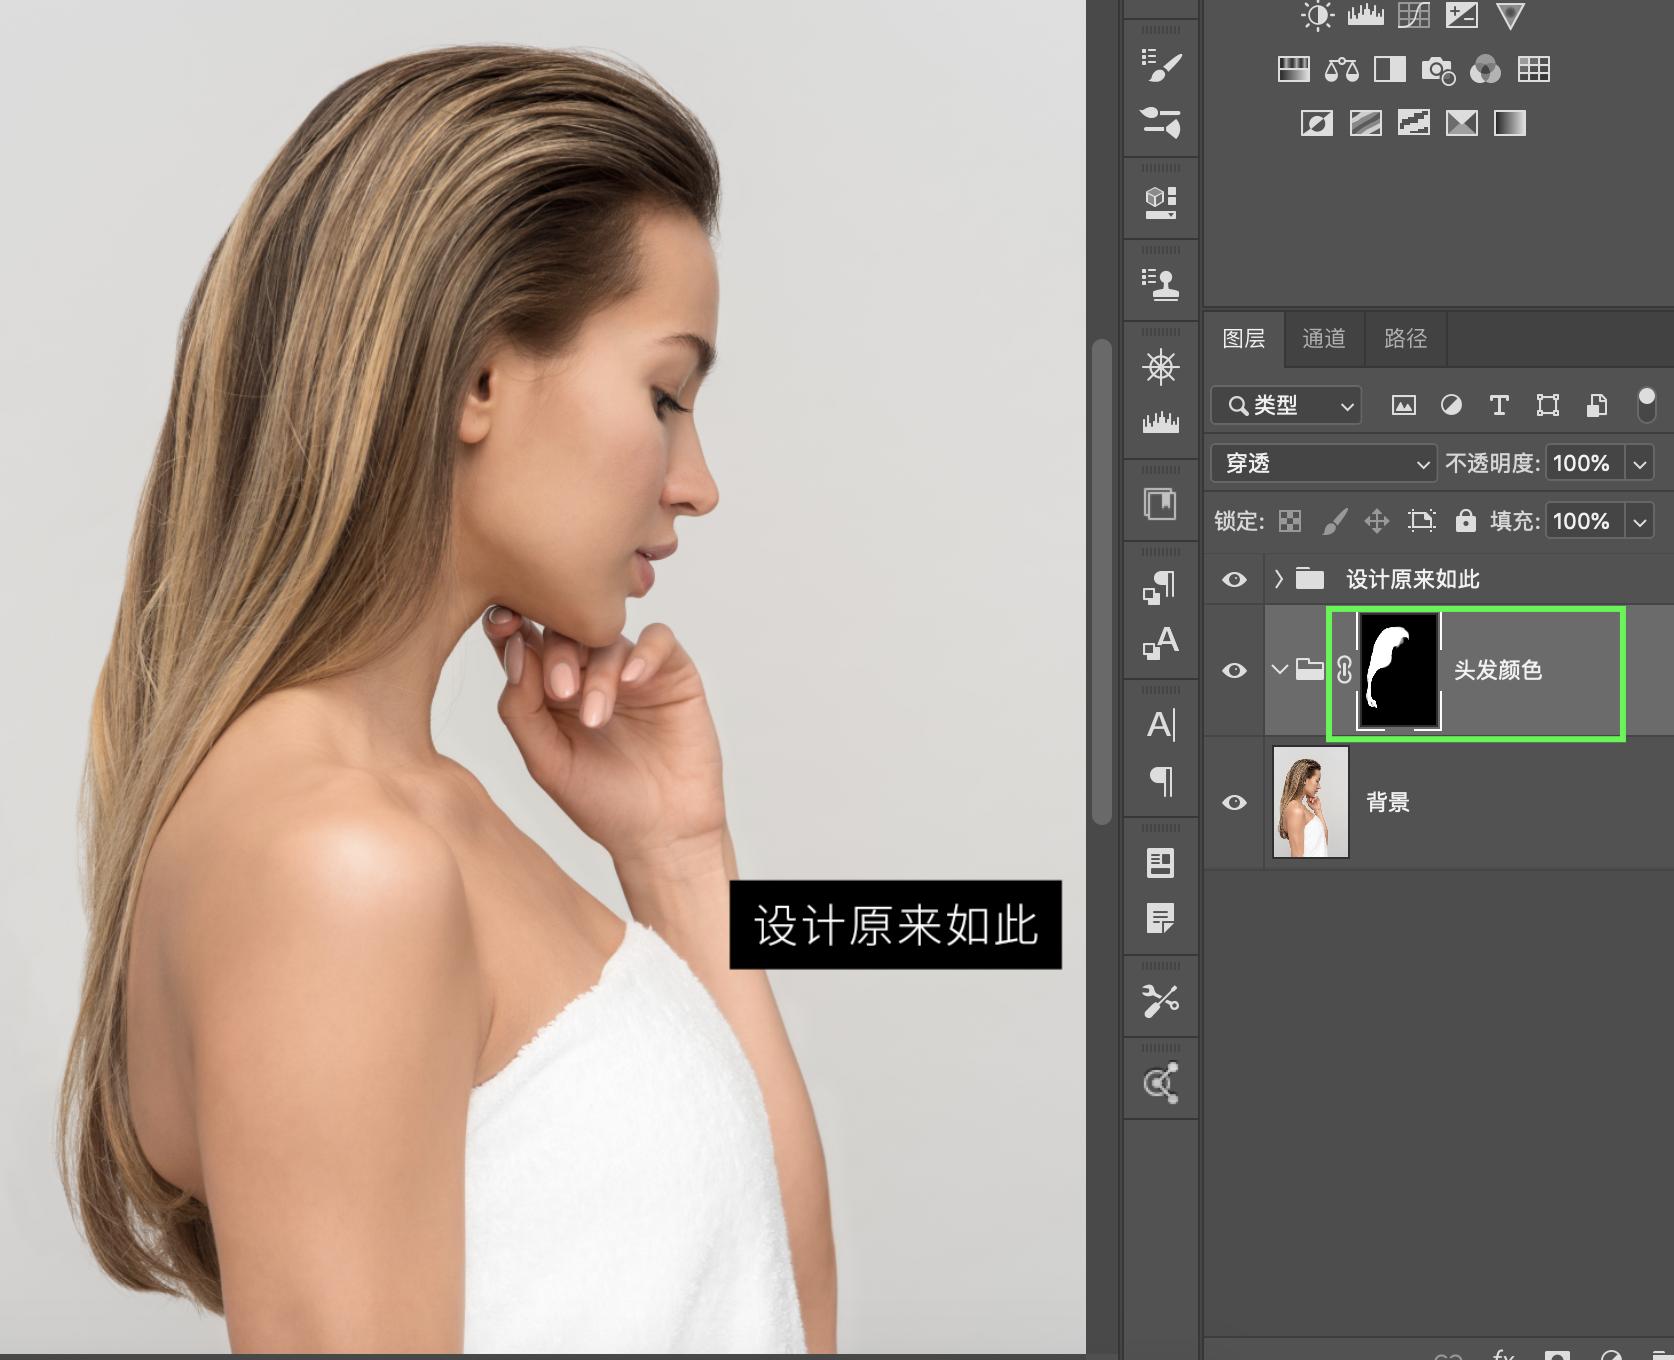Filter layers by type layers (T icon)
The width and height of the screenshot is (1674, 1360).
click(1498, 405)
